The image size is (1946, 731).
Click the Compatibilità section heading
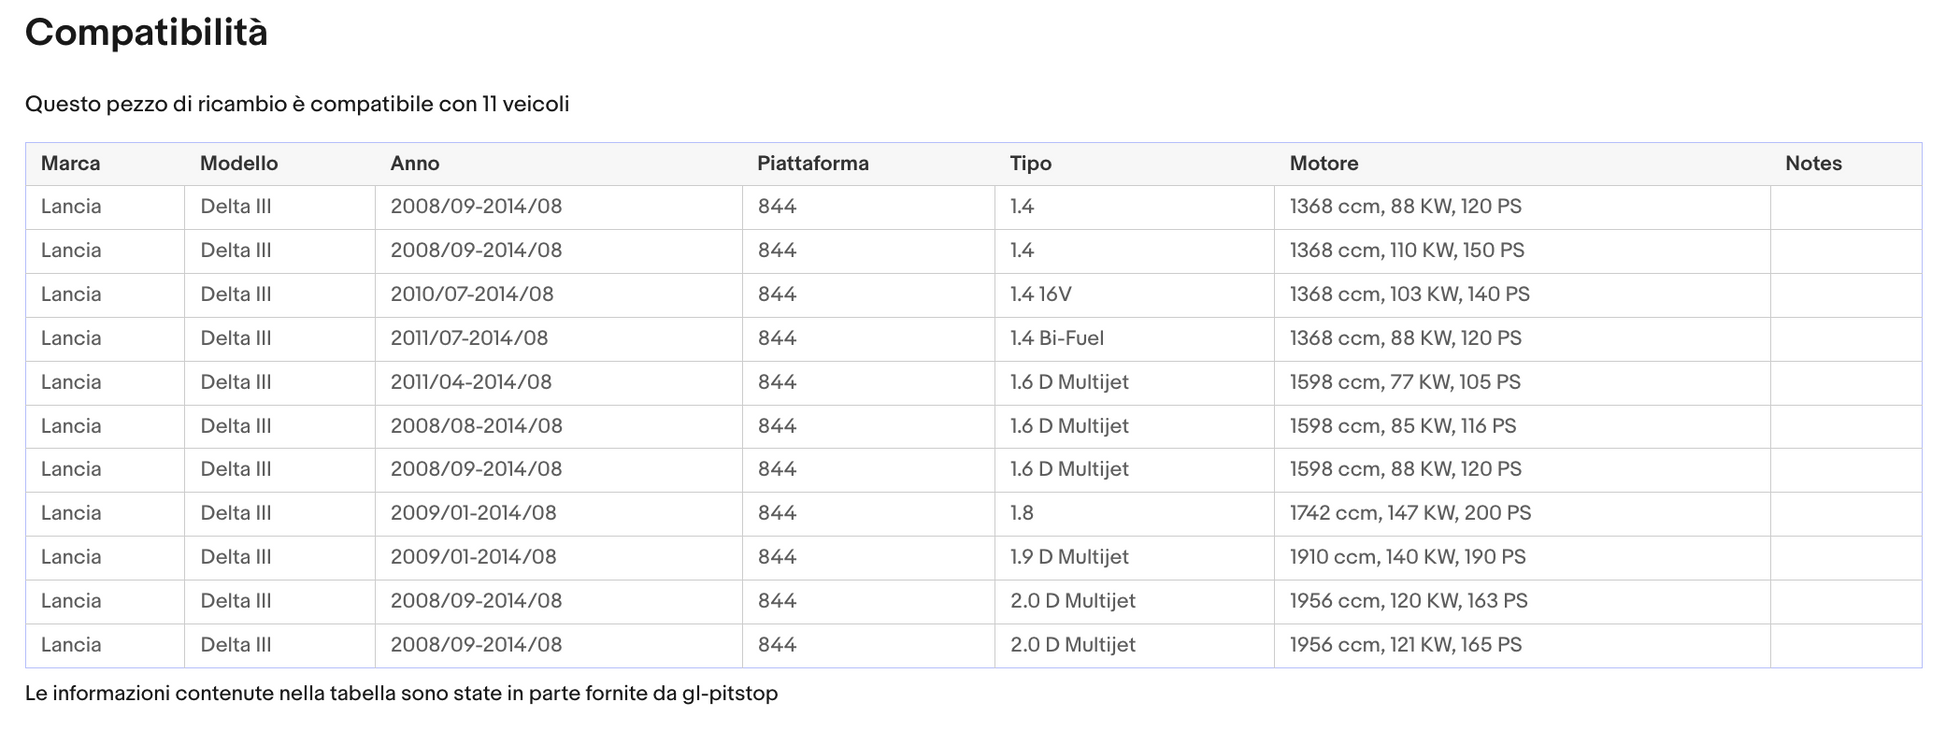tap(146, 33)
